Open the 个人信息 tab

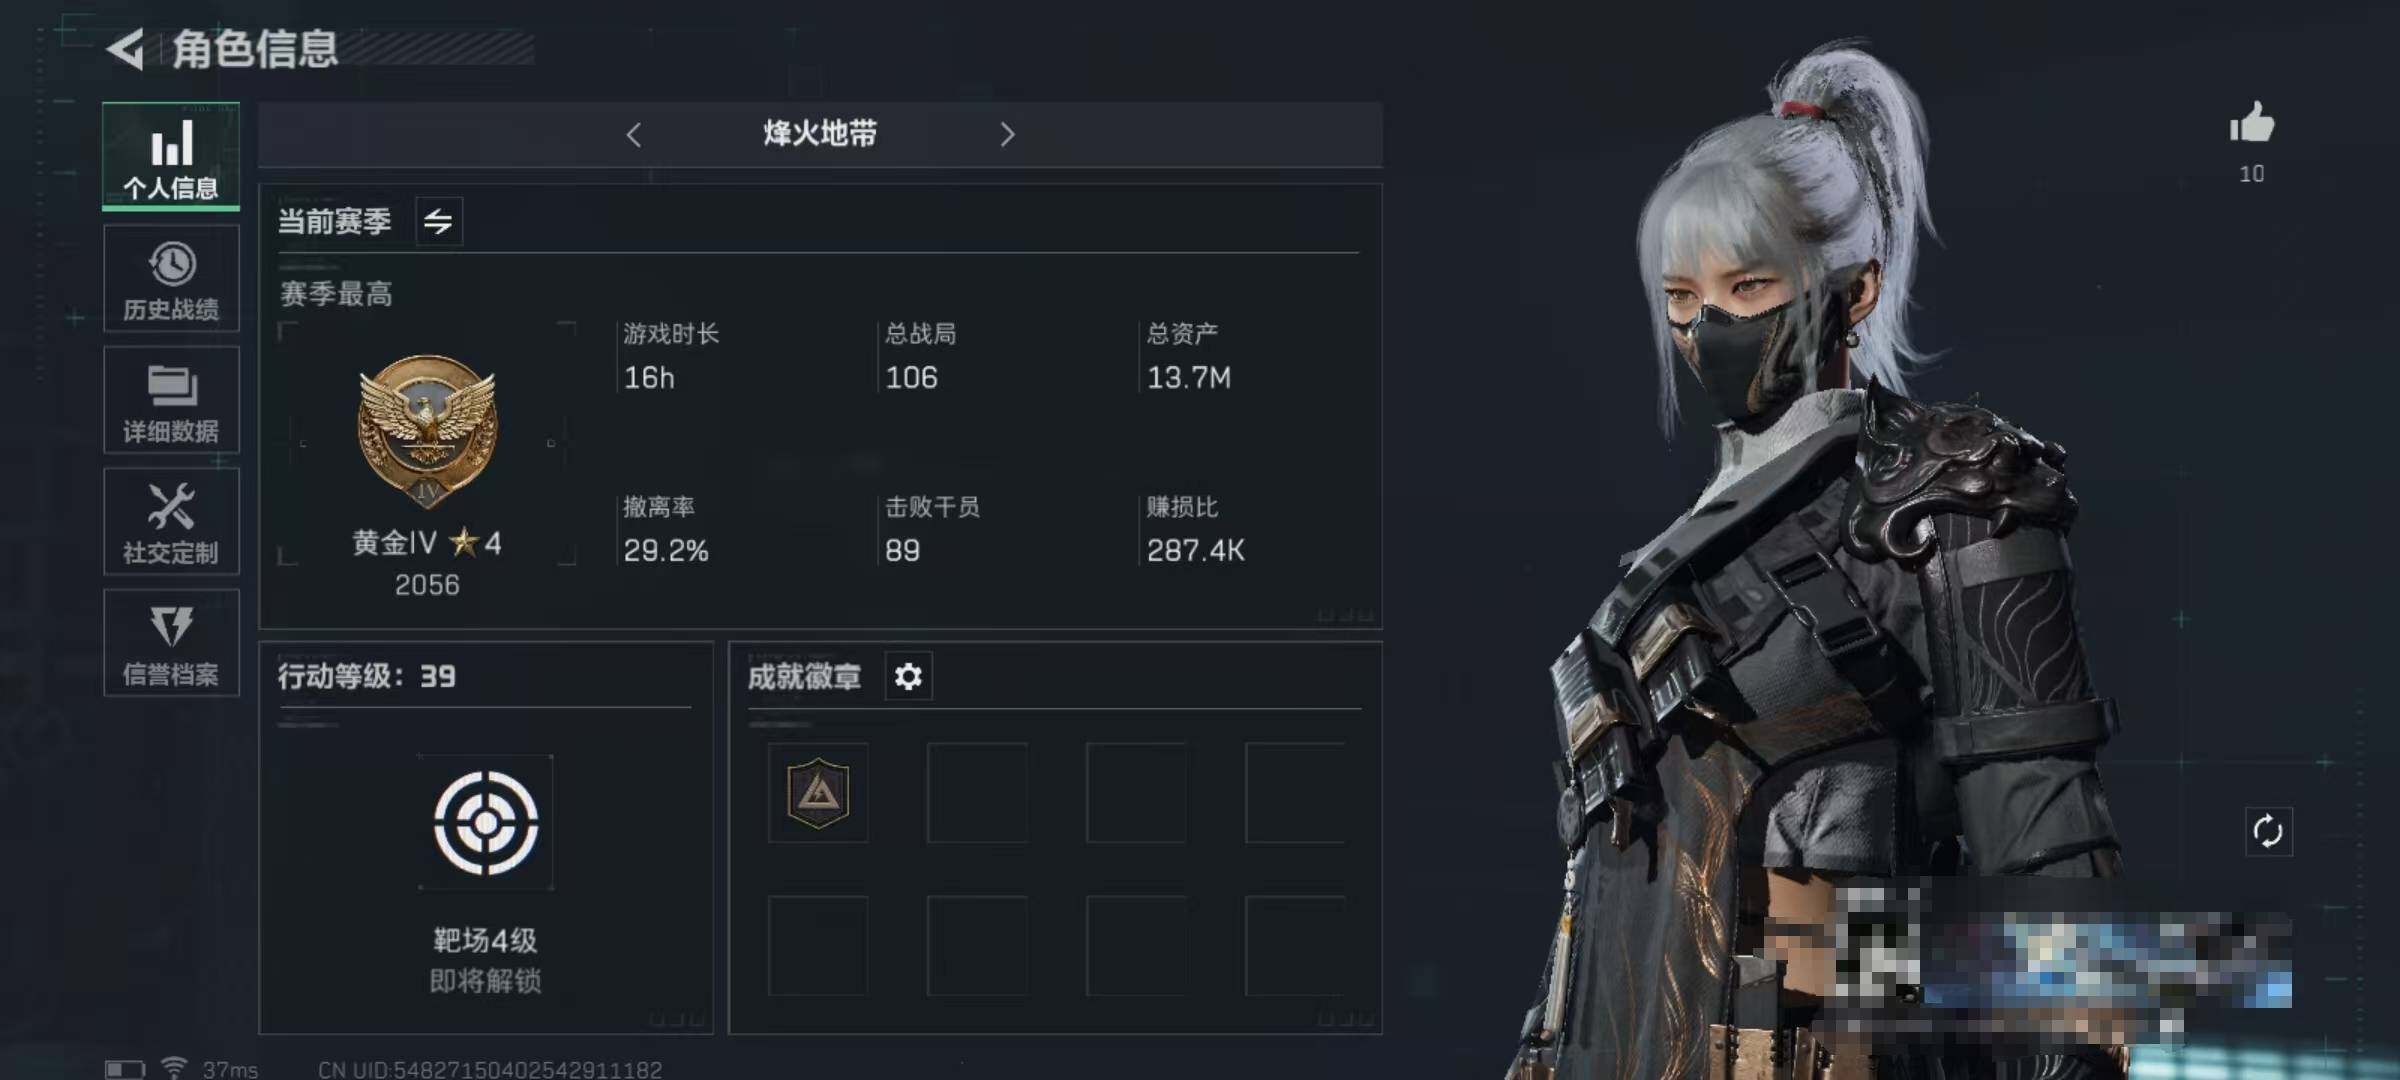tap(171, 156)
